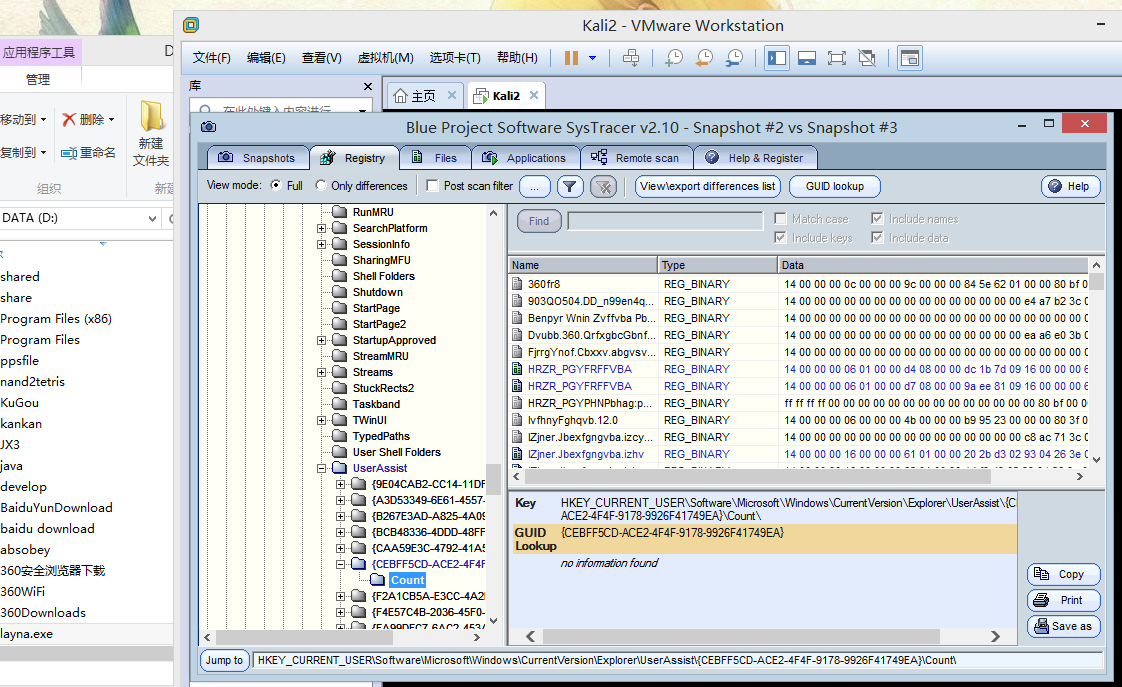Sort values by the Type column header
The height and width of the screenshot is (687, 1122).
pyautogui.click(x=717, y=265)
